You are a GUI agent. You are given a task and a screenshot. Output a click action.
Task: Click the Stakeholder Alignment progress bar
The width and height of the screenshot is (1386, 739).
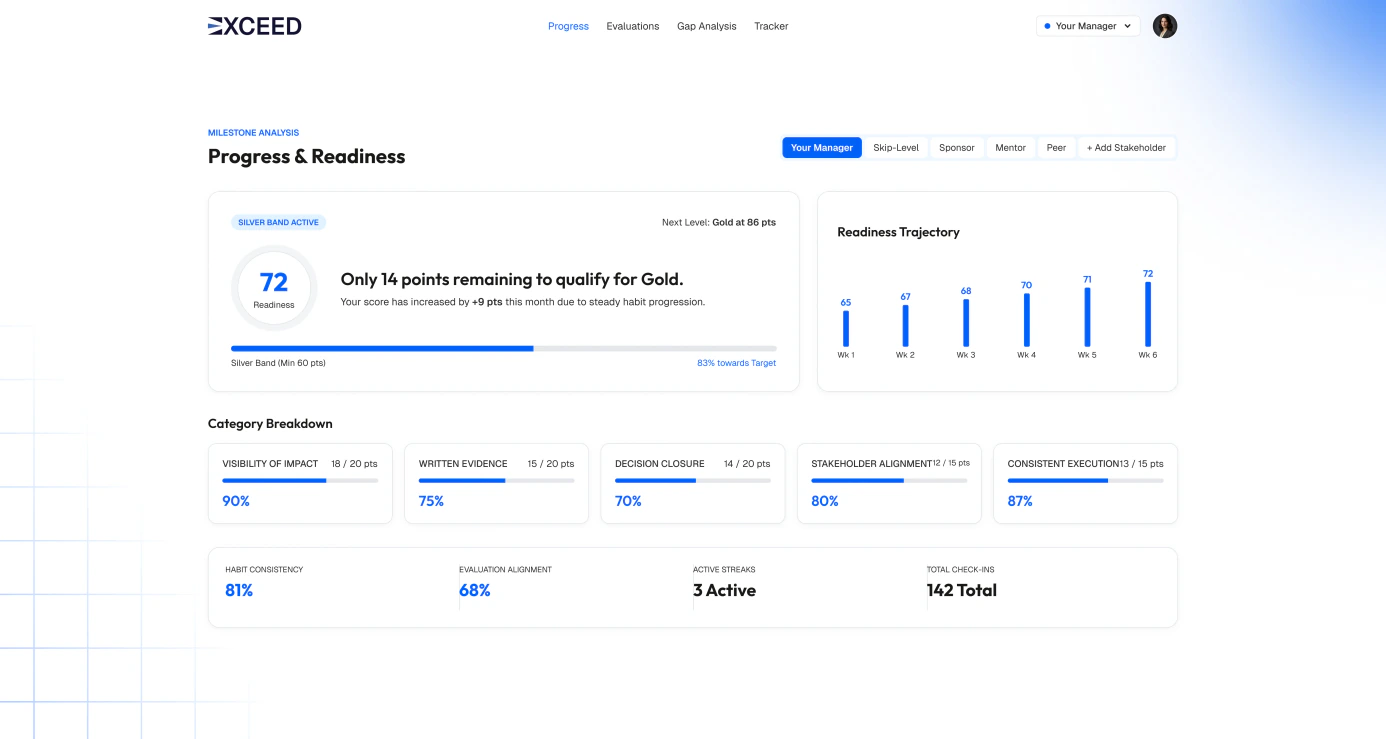889,481
